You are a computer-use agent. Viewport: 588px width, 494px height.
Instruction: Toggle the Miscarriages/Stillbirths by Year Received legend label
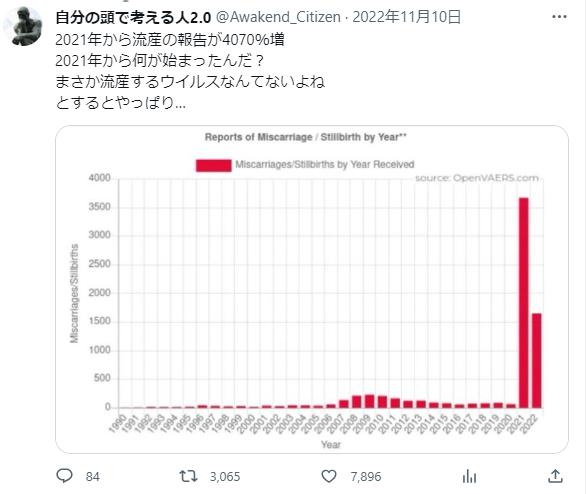click(x=325, y=165)
